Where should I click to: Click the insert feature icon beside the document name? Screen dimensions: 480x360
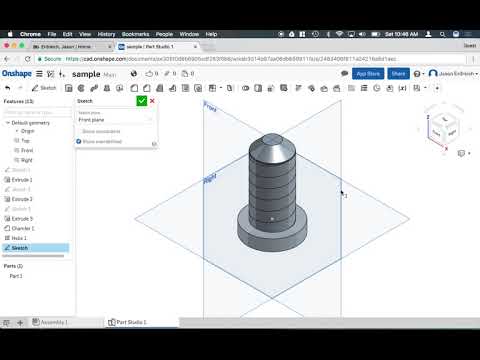click(x=62, y=74)
